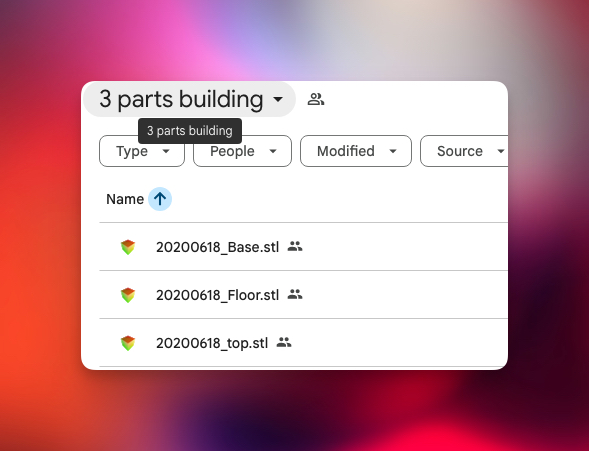This screenshot has height=451, width=589.
Task: Expand the Type filter
Action: [142, 151]
